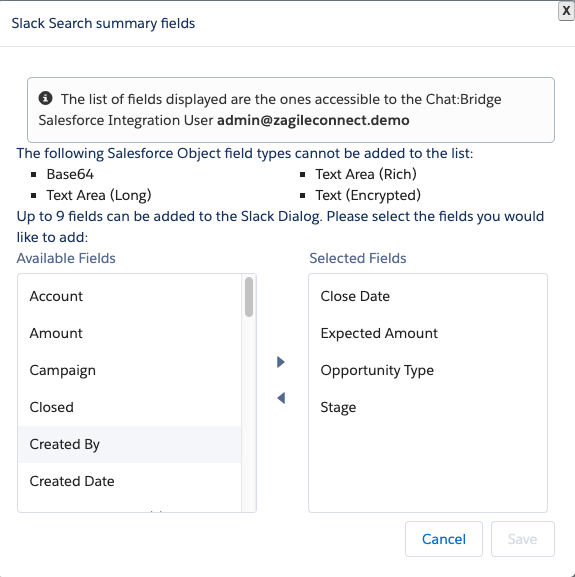The image size is (575, 577).
Task: Select Expected Amount in Selected Fields
Action: (428, 333)
